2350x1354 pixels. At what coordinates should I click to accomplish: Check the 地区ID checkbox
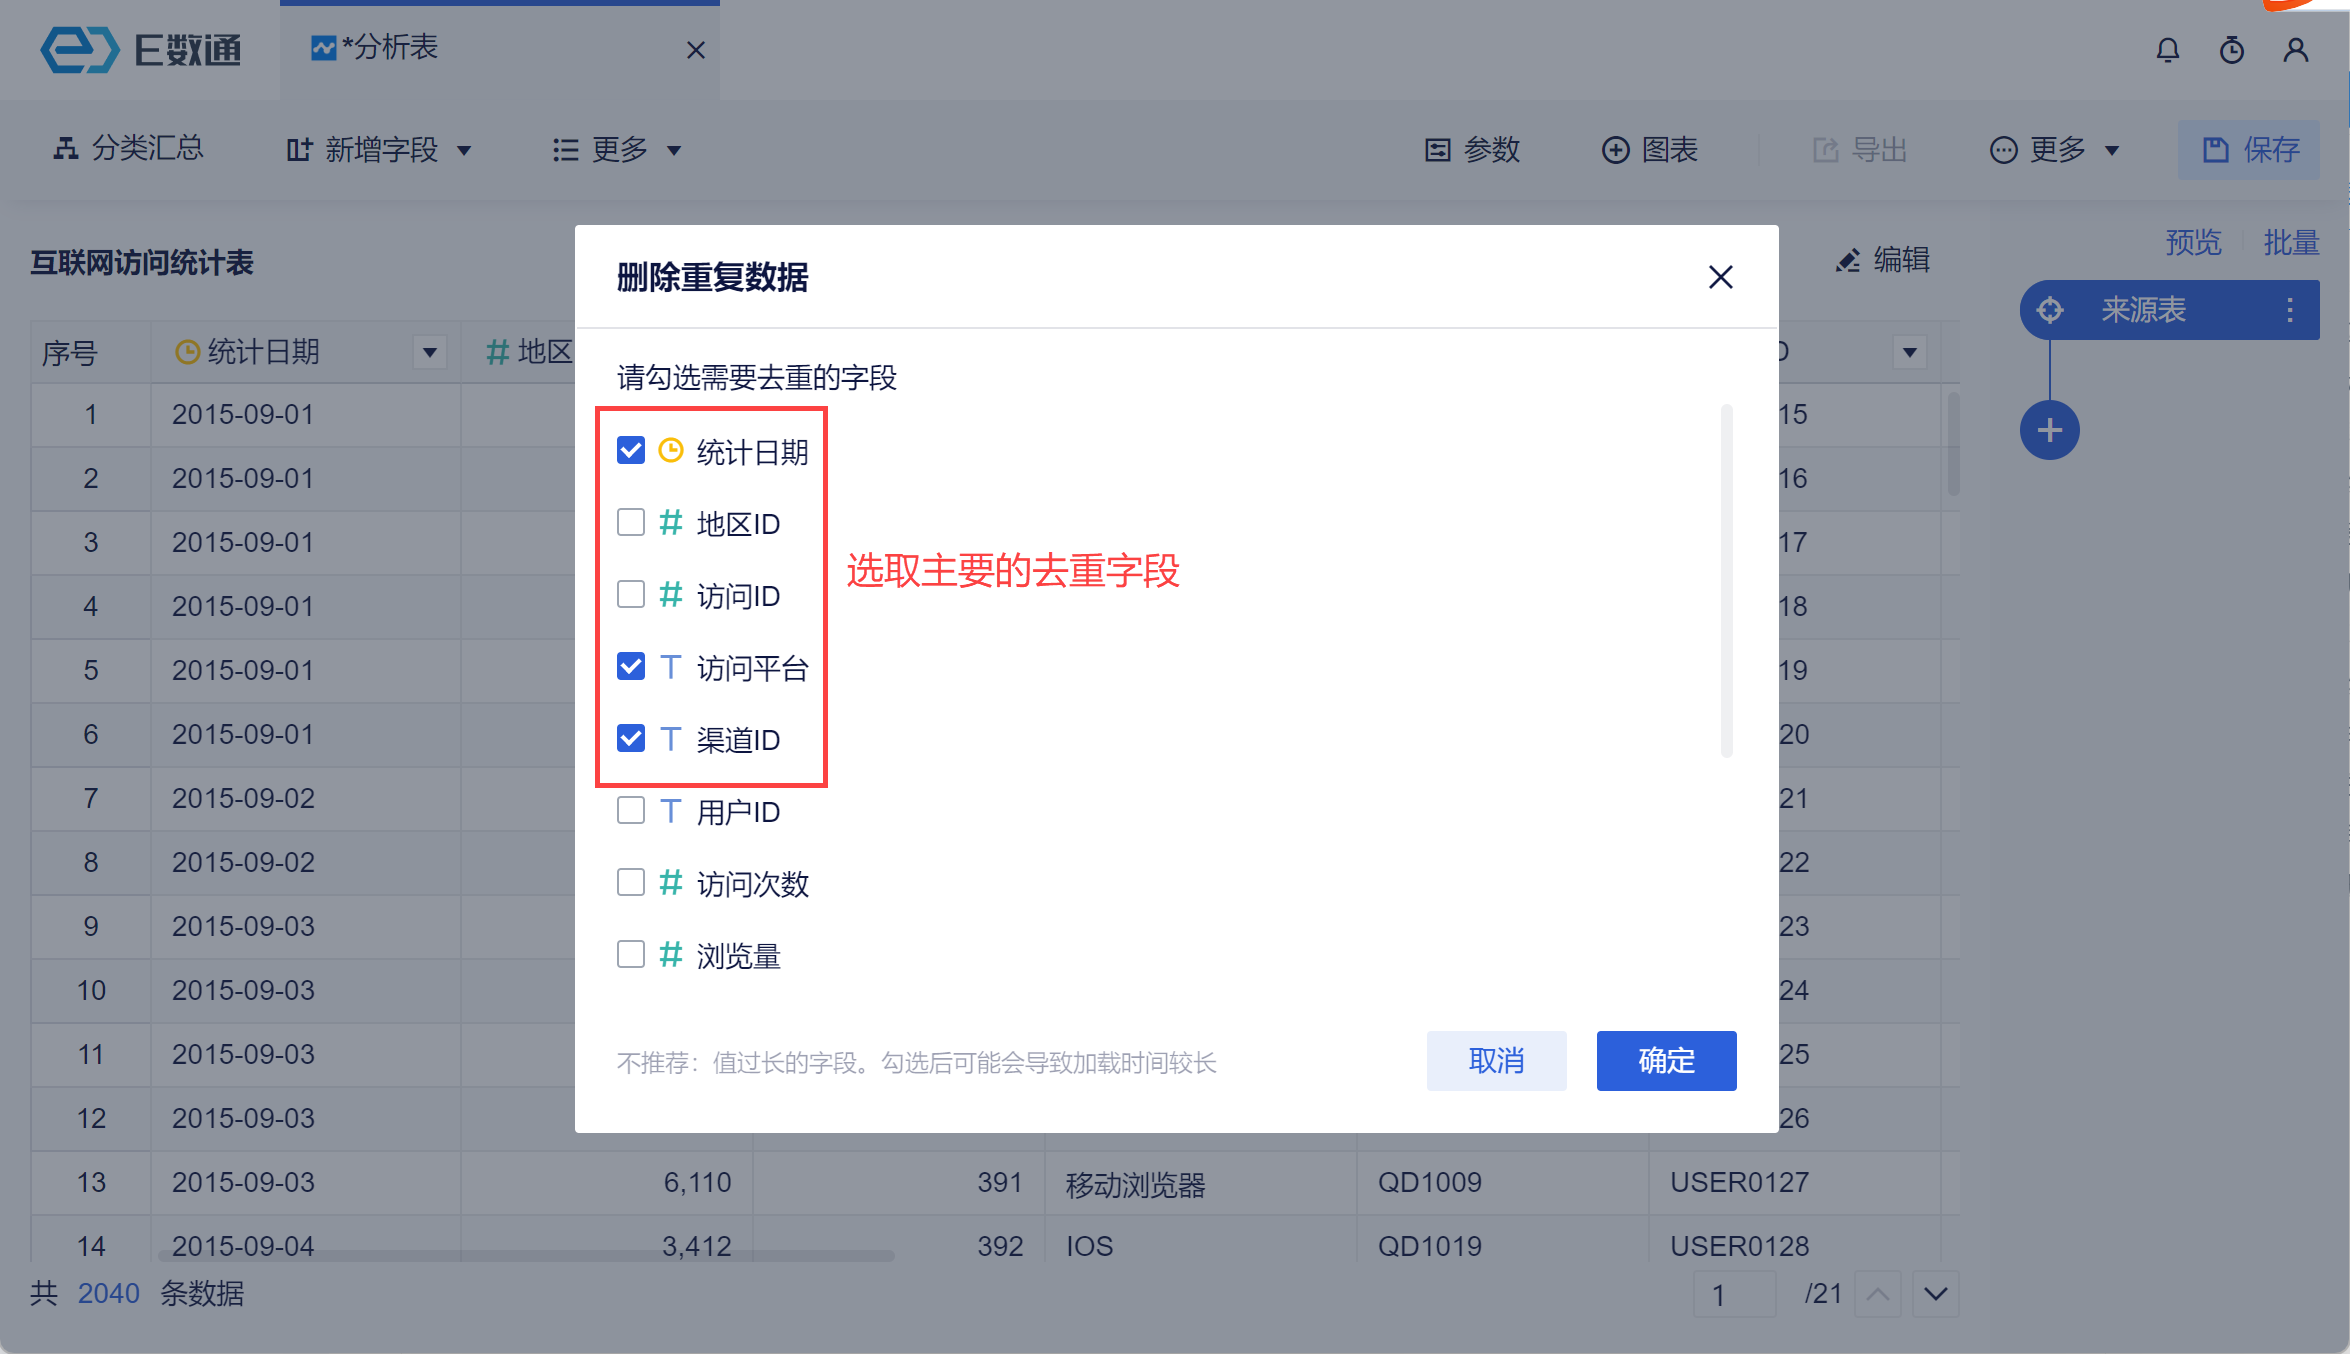click(631, 523)
